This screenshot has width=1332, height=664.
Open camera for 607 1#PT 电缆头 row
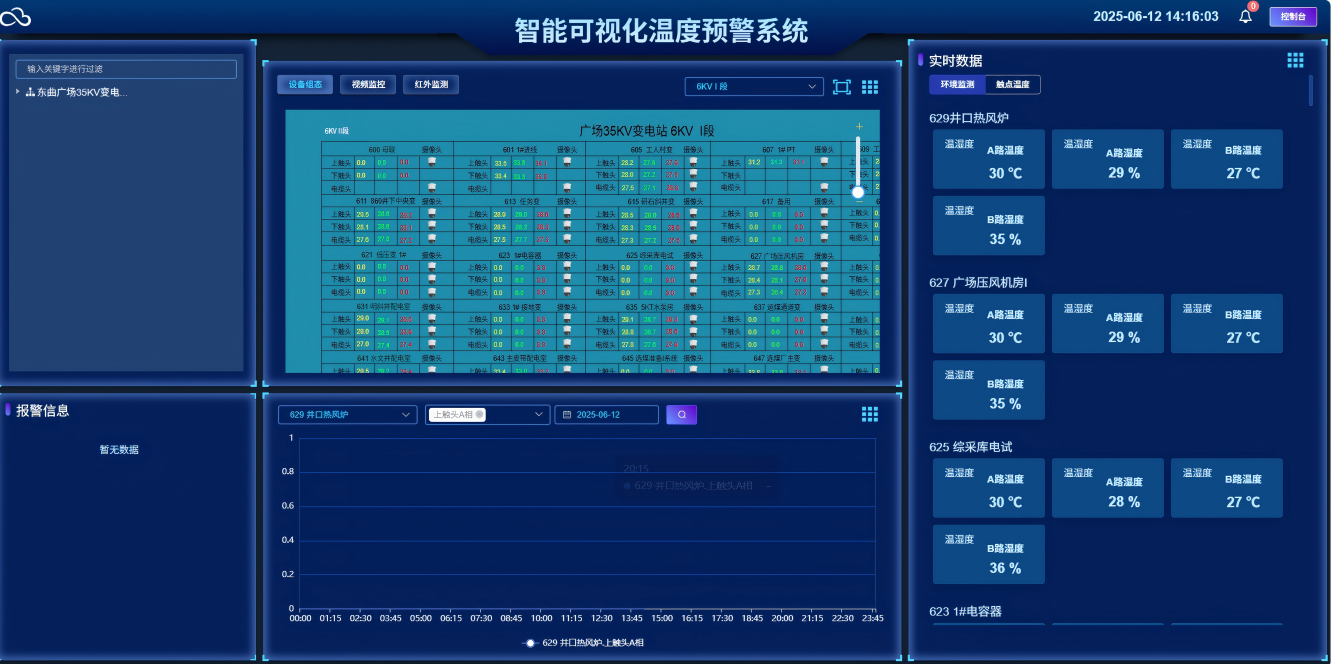(824, 188)
